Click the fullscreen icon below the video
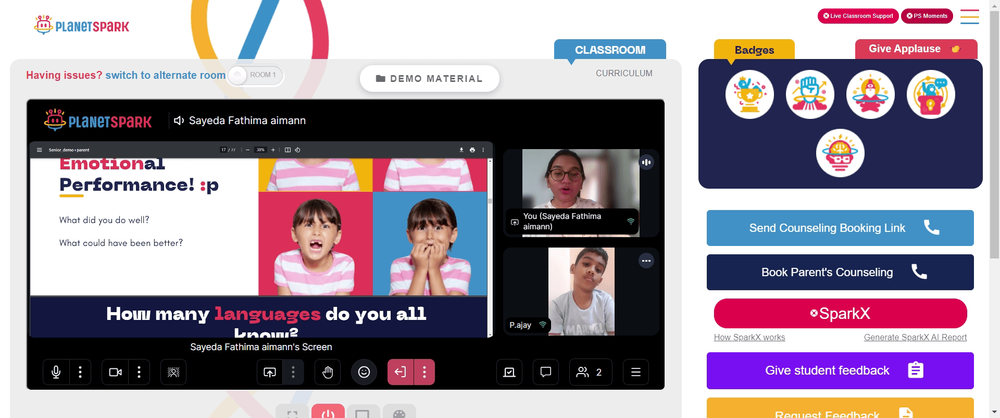 293,412
